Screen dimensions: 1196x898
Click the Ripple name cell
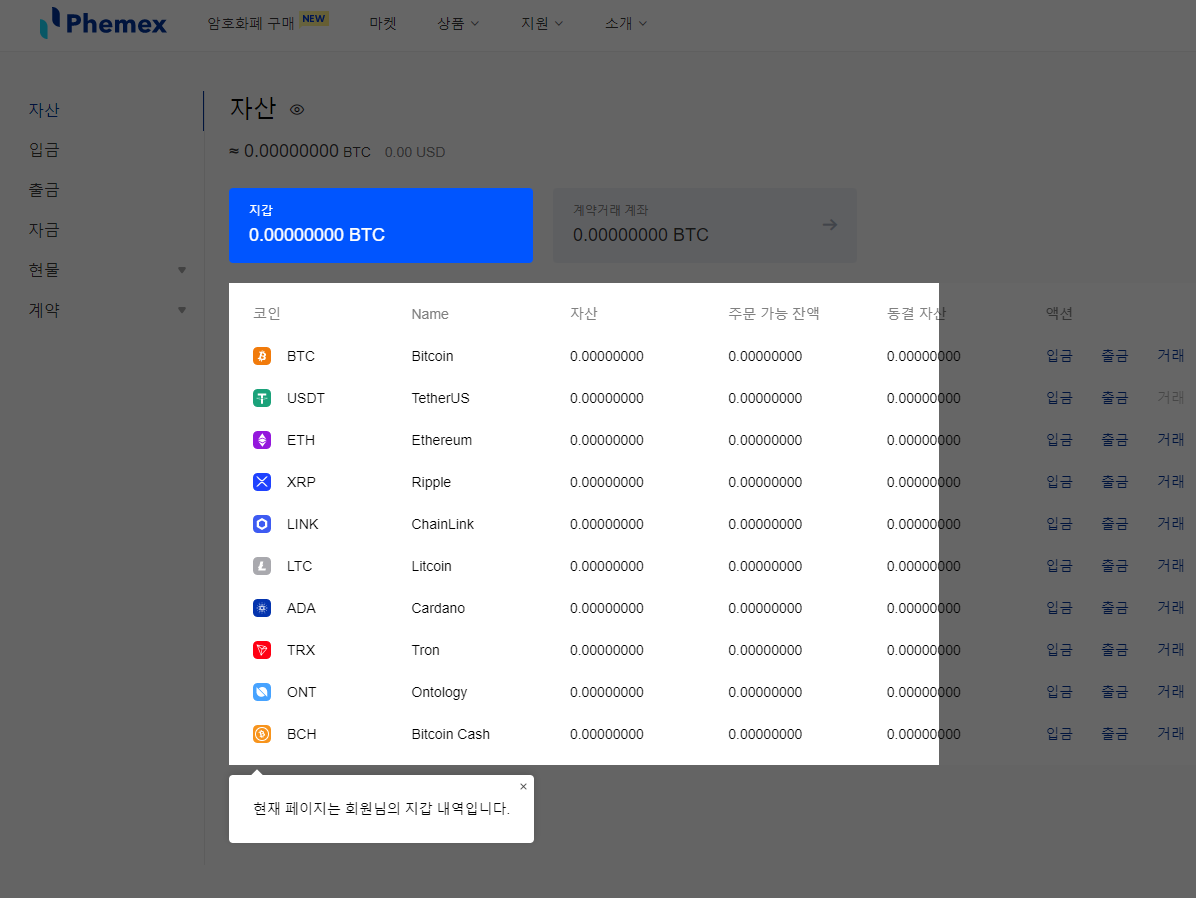pos(432,483)
